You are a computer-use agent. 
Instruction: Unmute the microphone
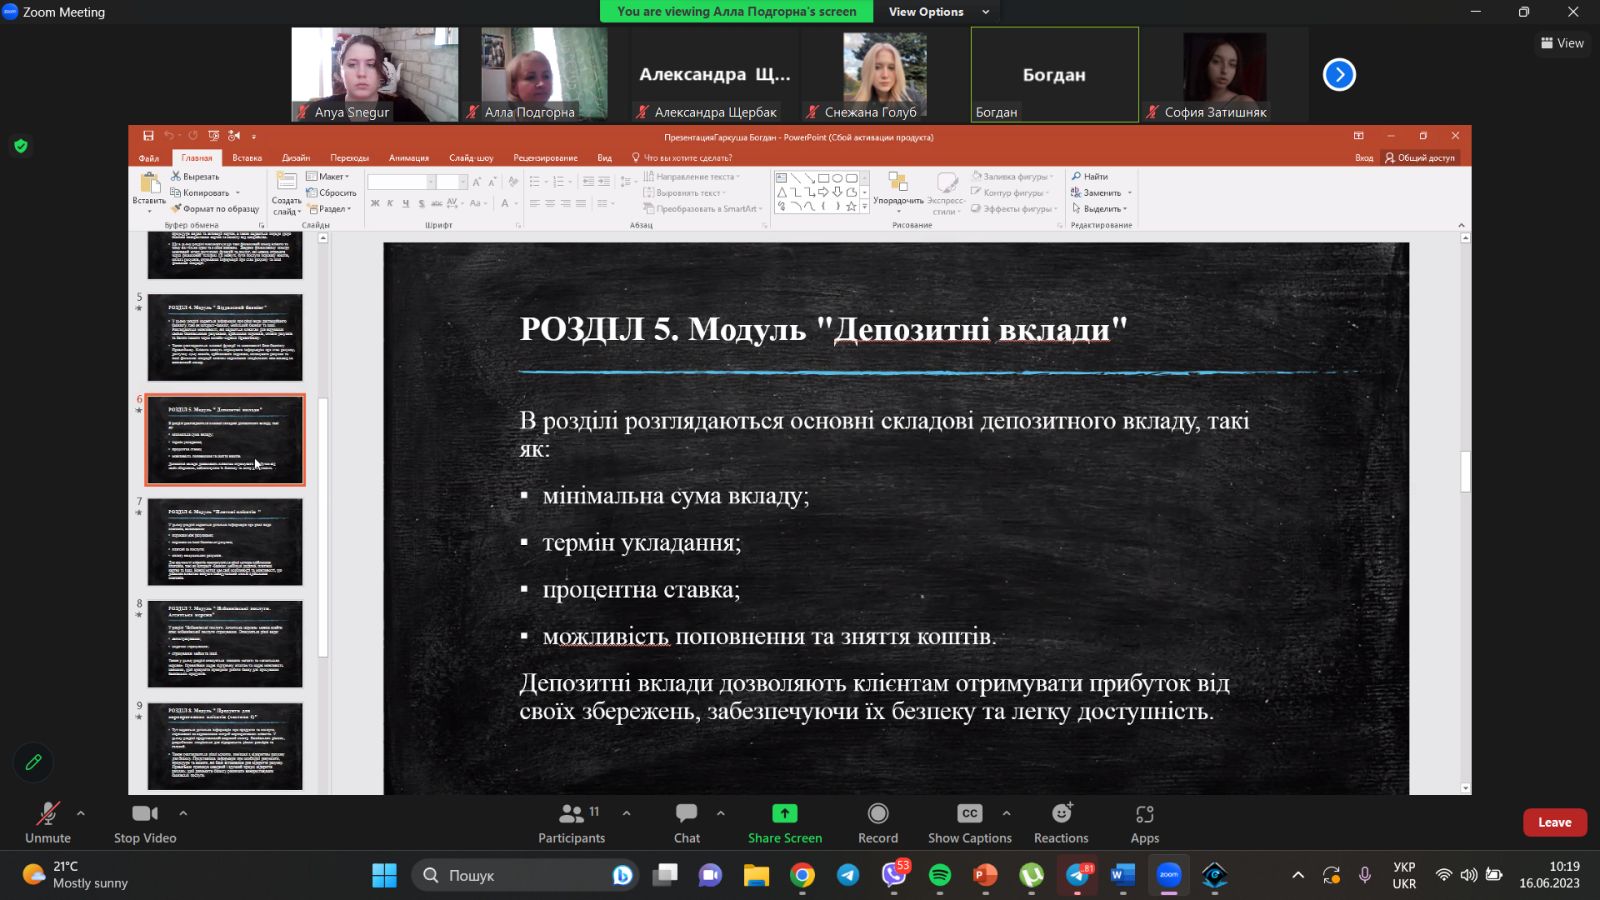pos(47,822)
